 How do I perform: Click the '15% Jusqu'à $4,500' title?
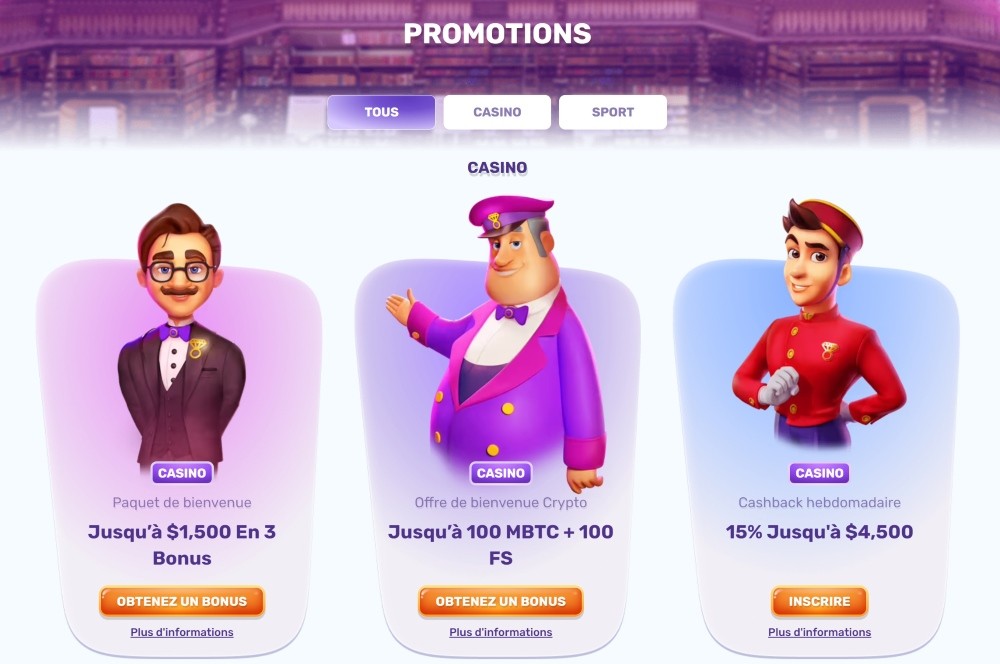click(x=819, y=532)
